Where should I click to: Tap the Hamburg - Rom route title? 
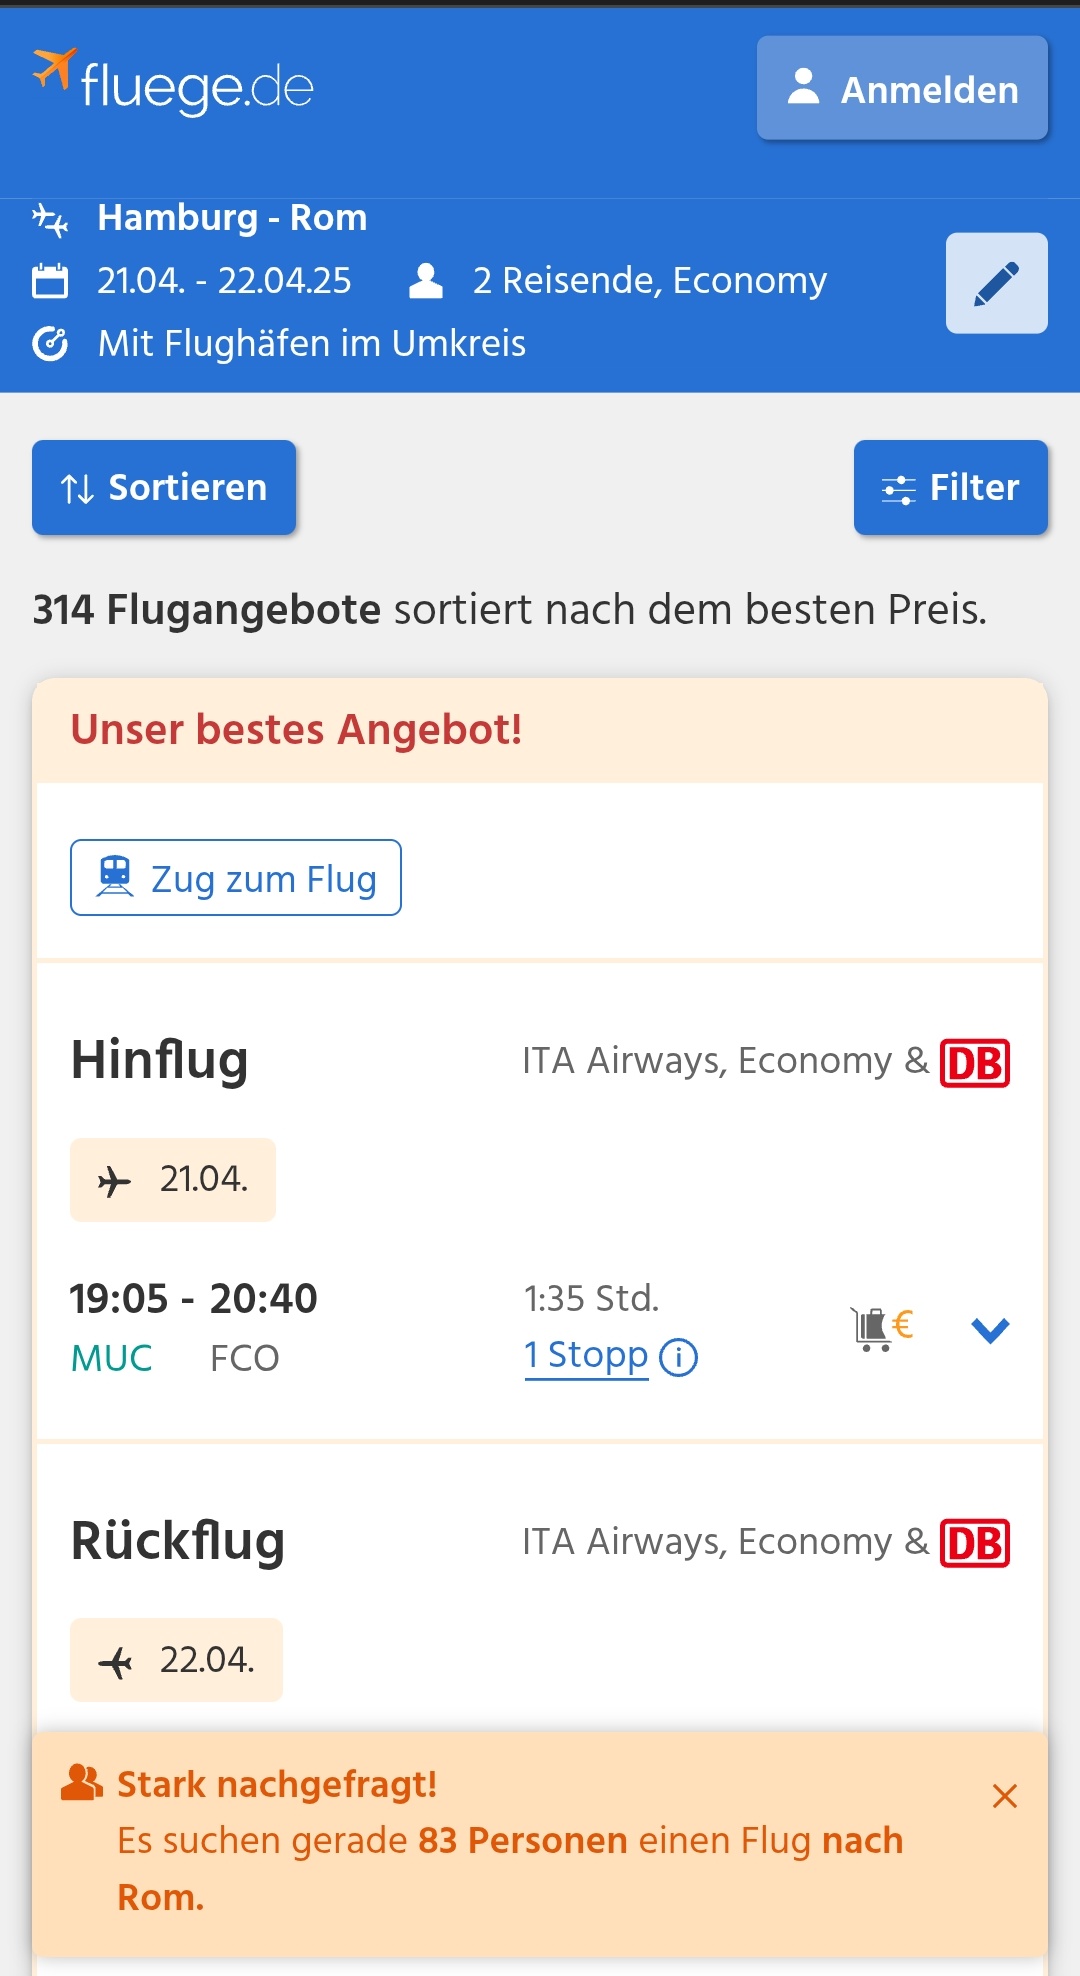(232, 218)
